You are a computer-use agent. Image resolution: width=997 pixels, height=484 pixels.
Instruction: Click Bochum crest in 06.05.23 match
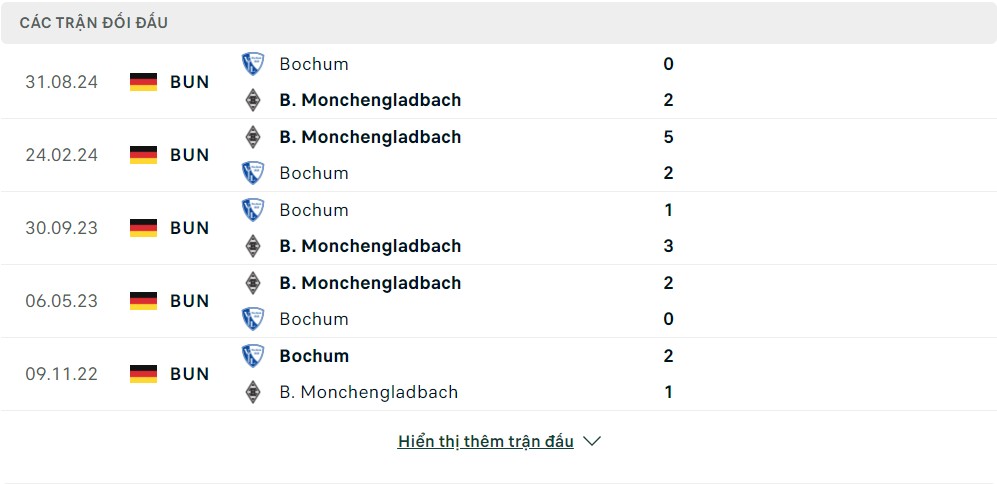(253, 319)
